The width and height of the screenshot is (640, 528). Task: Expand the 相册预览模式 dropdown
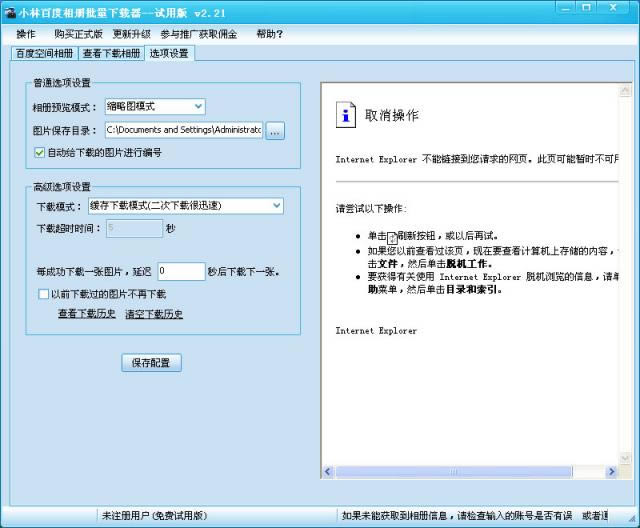(198, 106)
